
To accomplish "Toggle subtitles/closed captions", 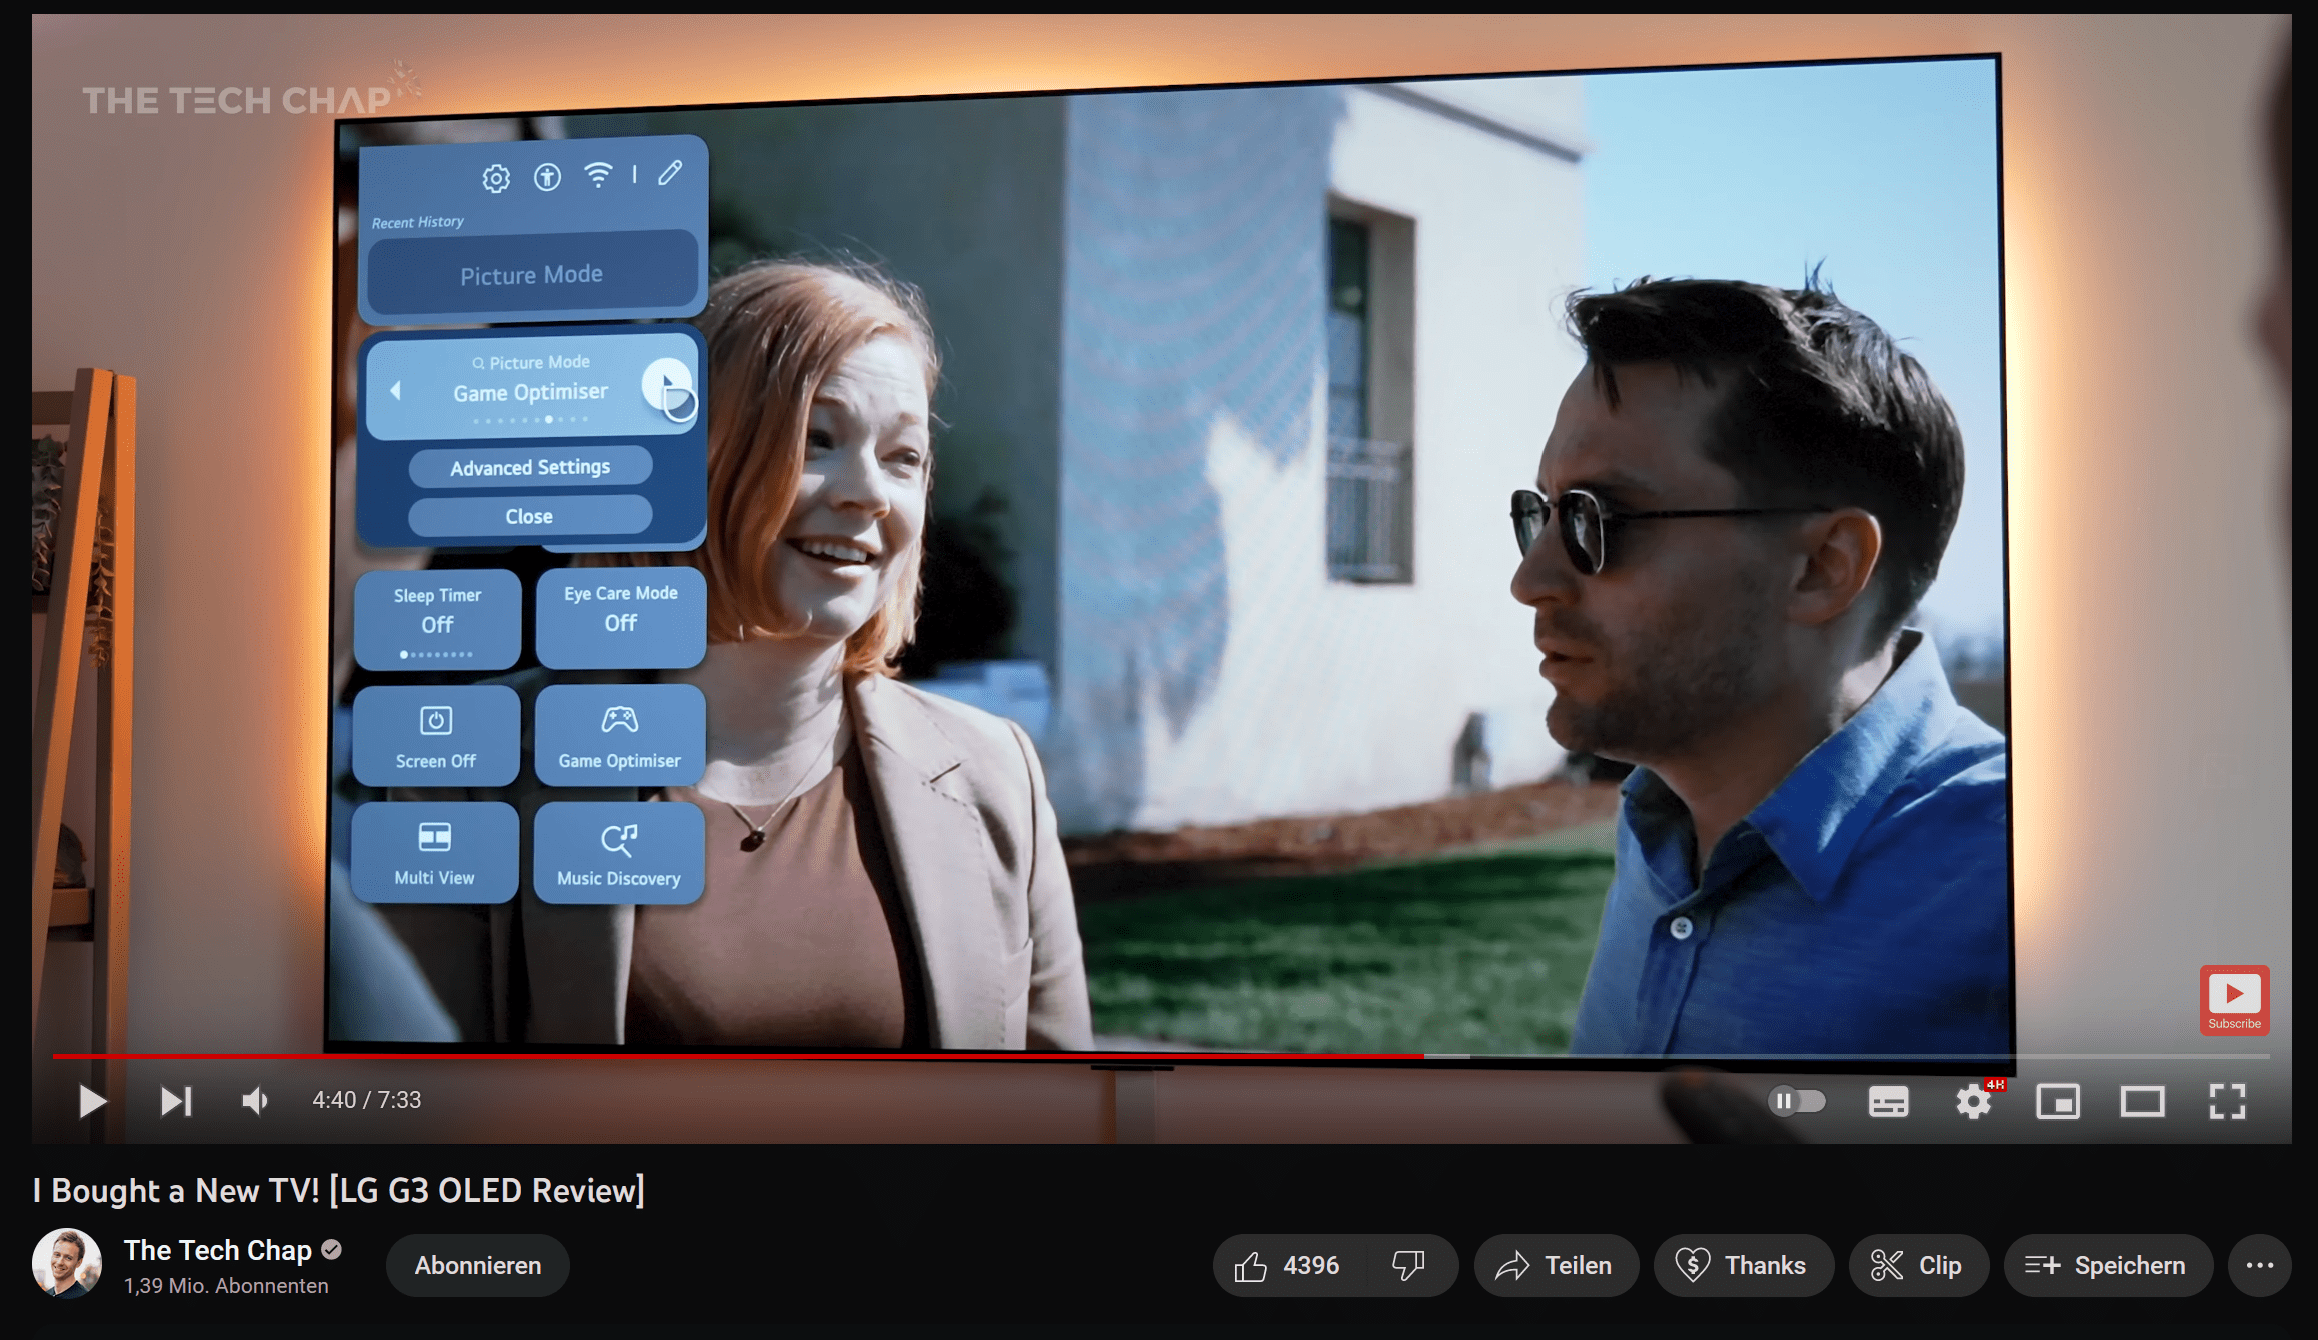I will coord(1888,1101).
